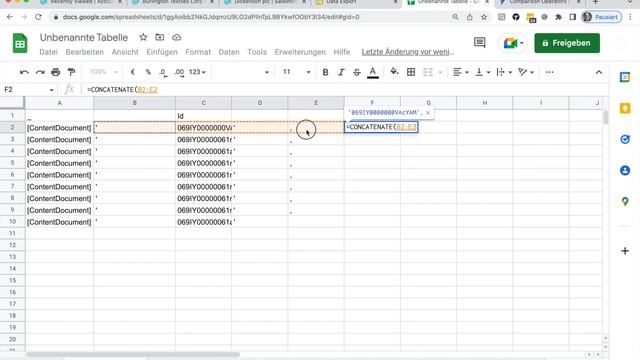
Task: Open the name box dropdown arrow
Action: click(51, 90)
